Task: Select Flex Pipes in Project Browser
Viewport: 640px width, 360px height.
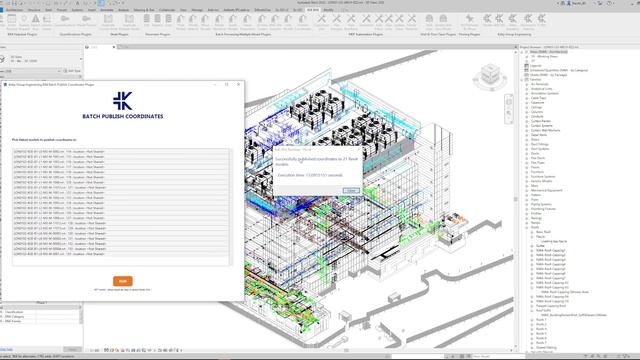Action: (538, 162)
